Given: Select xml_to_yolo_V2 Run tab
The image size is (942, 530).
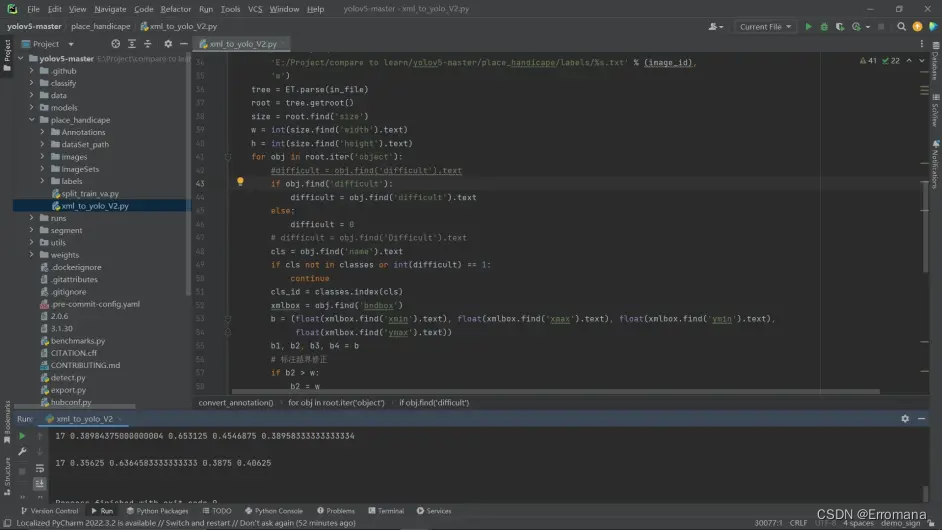Looking at the screenshot, I should (84, 419).
